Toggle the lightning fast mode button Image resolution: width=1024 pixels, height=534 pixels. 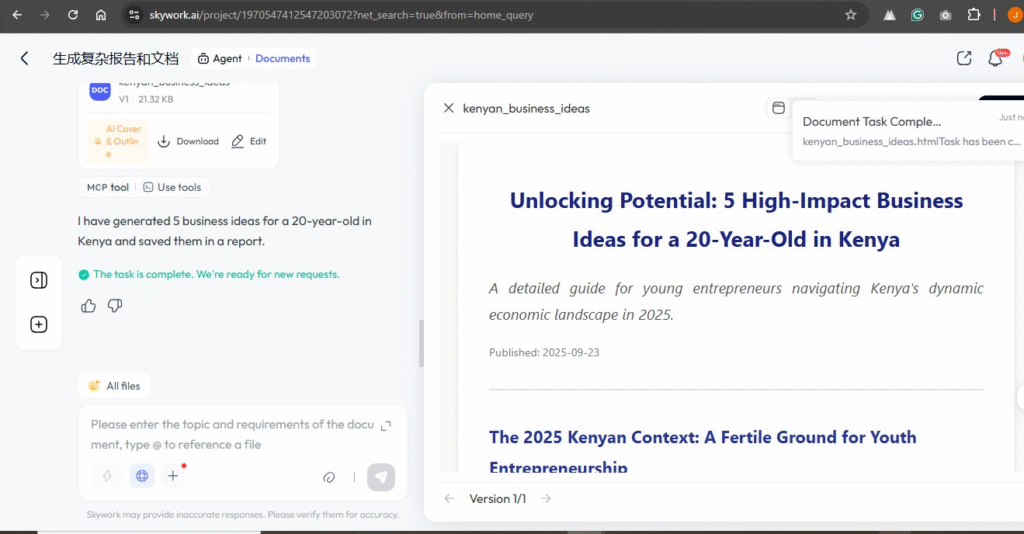click(108, 476)
